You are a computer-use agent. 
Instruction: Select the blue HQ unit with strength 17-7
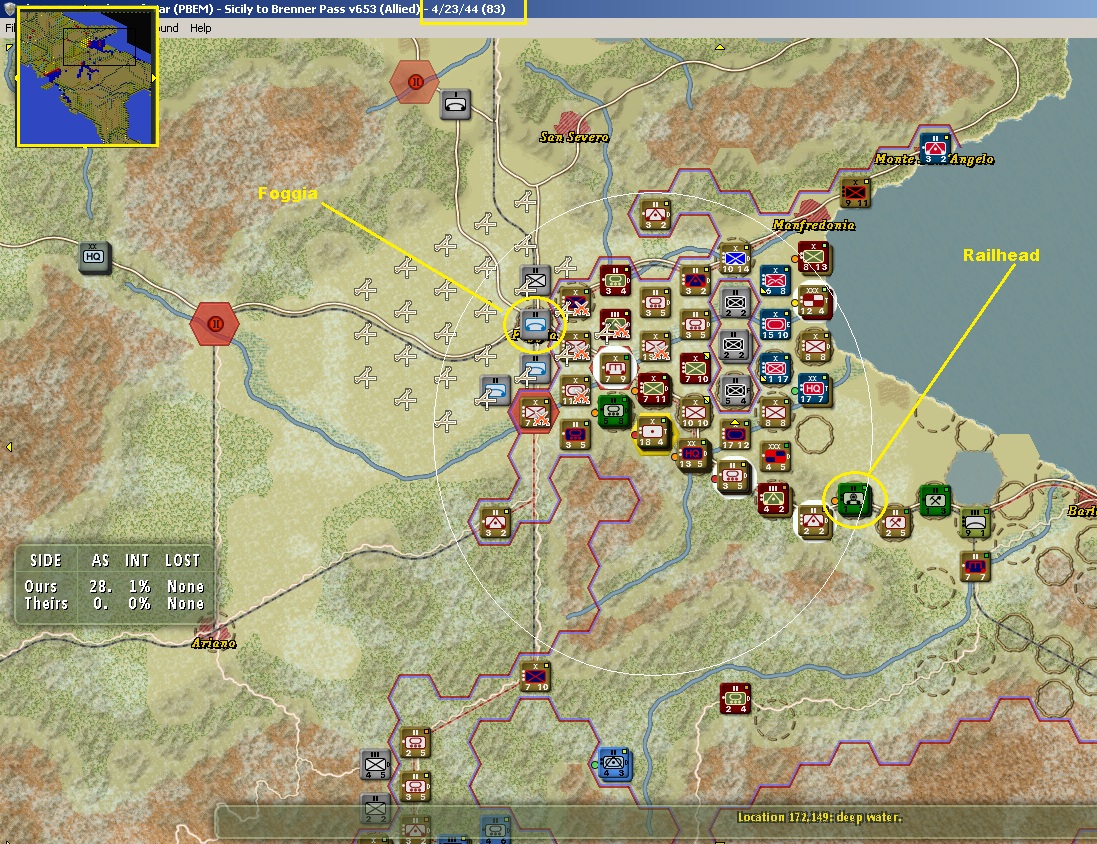[x=814, y=389]
